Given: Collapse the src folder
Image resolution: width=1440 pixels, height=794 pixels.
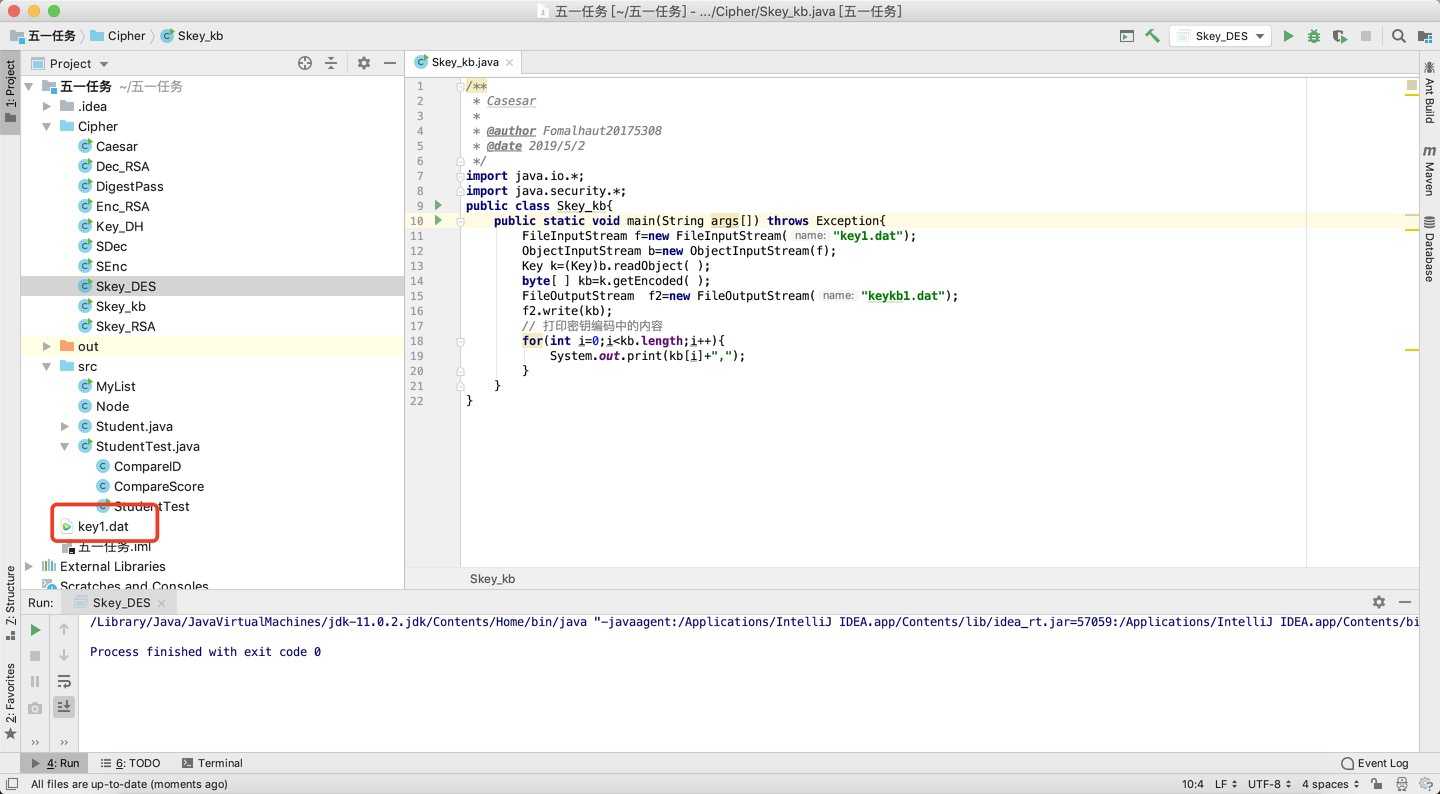Looking at the screenshot, I should click(x=47, y=366).
